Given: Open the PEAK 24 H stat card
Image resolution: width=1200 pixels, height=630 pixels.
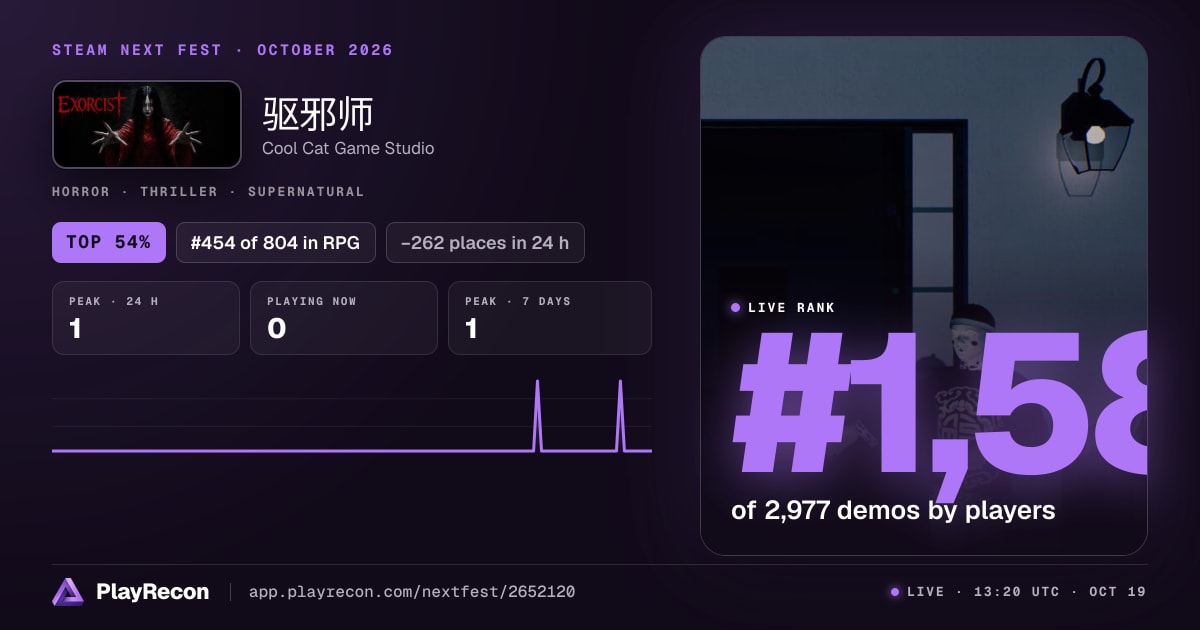Looking at the screenshot, I should click(x=146, y=318).
